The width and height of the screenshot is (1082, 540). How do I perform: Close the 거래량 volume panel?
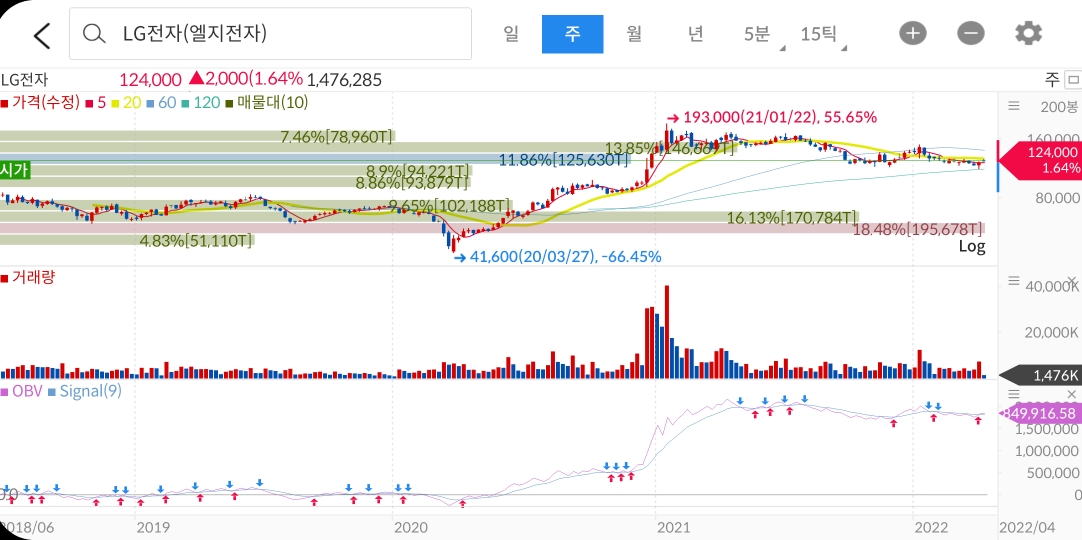(1071, 280)
